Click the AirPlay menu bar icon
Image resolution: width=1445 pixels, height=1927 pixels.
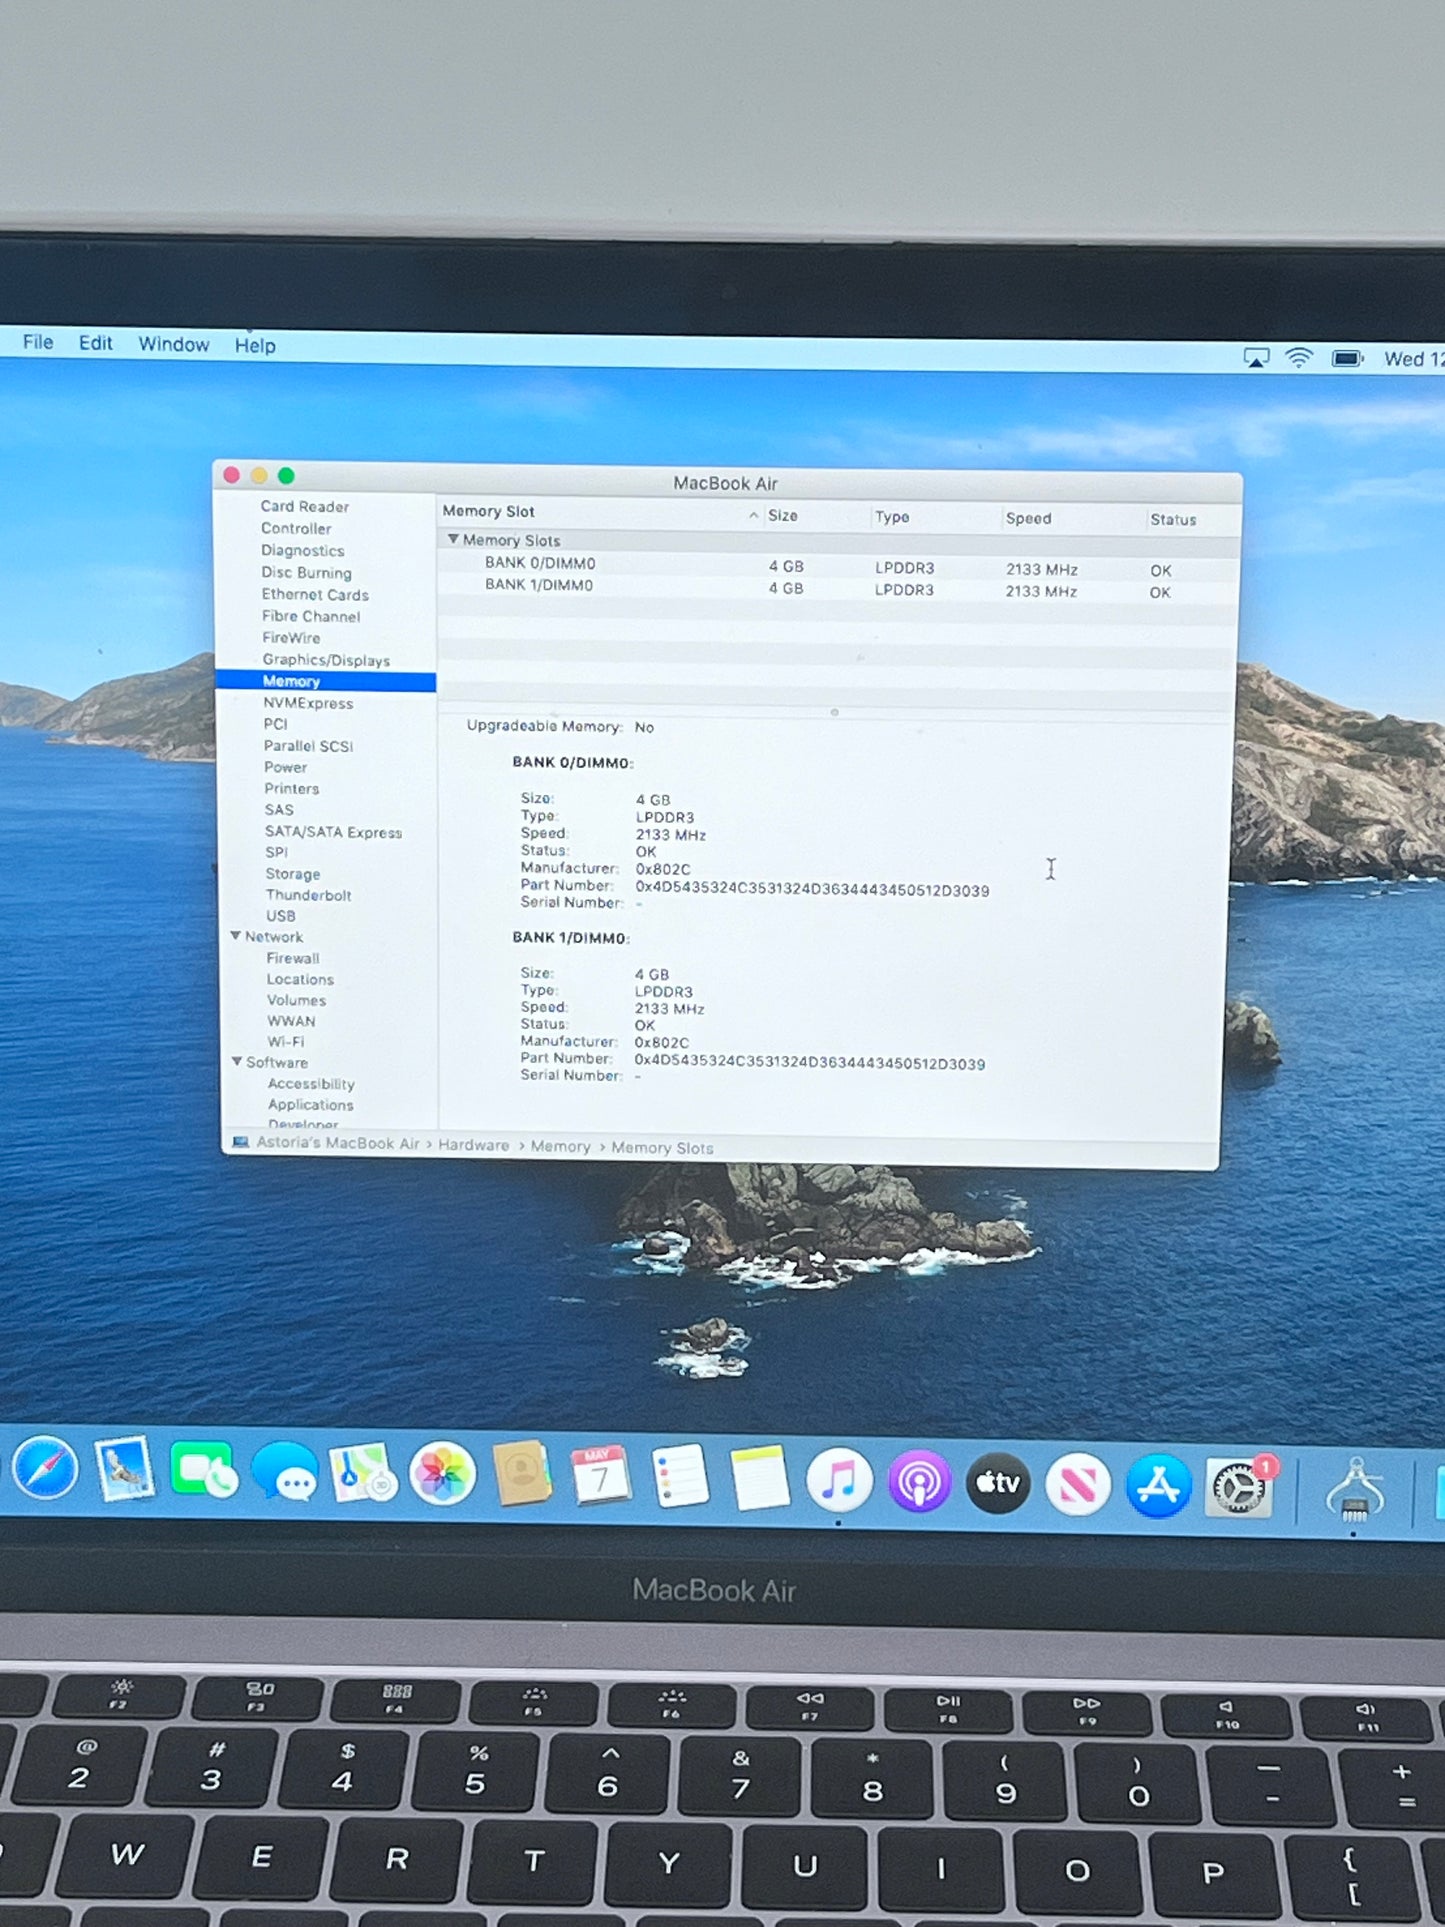(x=1256, y=358)
